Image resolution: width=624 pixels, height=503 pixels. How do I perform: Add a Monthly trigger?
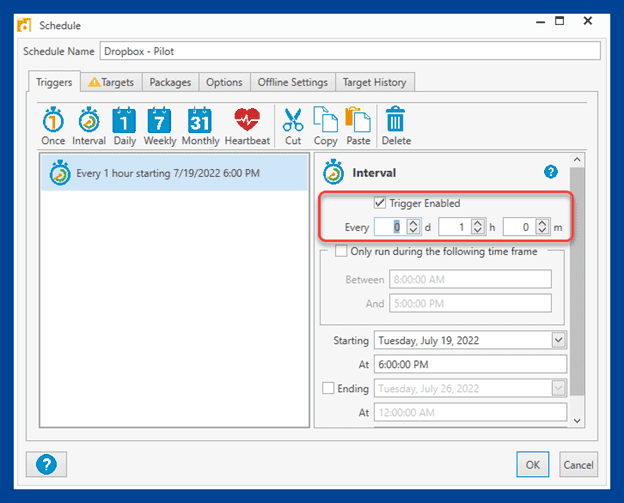(x=200, y=126)
